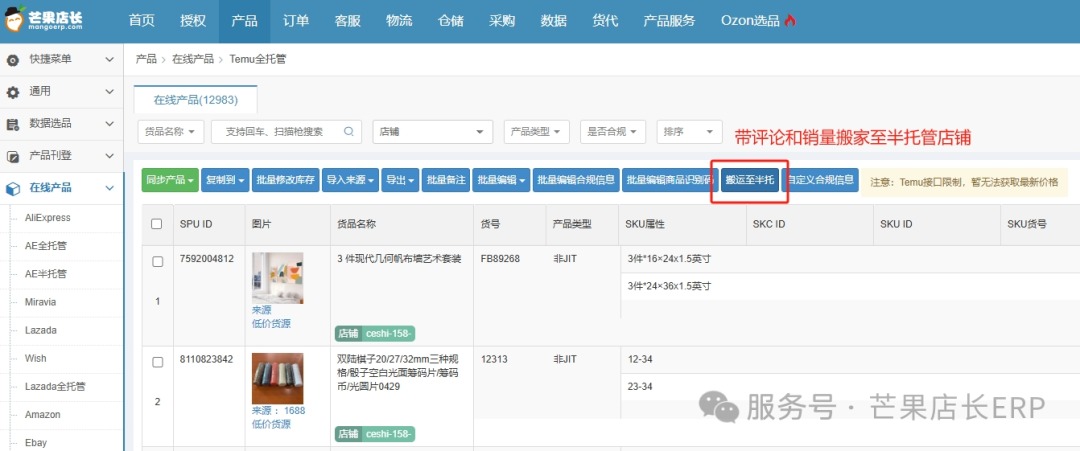Open the 产品服务 top menu
Image resolution: width=1080 pixels, height=451 pixels.
(669, 21)
